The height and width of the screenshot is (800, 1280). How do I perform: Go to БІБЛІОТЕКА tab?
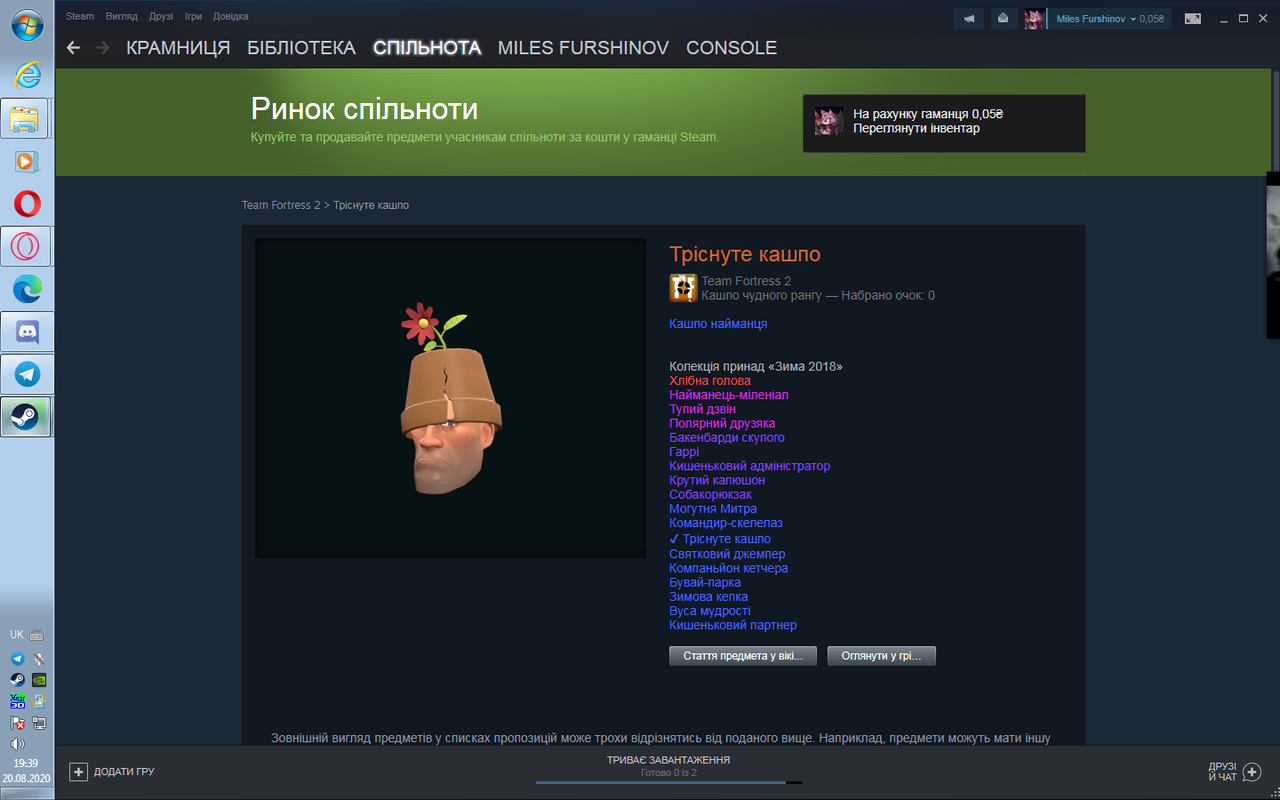click(301, 48)
